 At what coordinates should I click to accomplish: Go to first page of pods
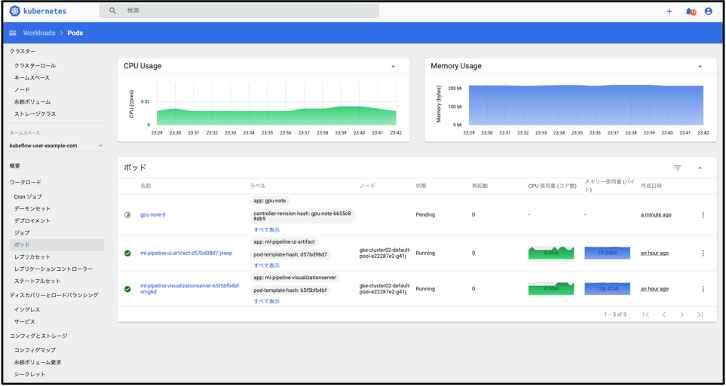(646, 314)
